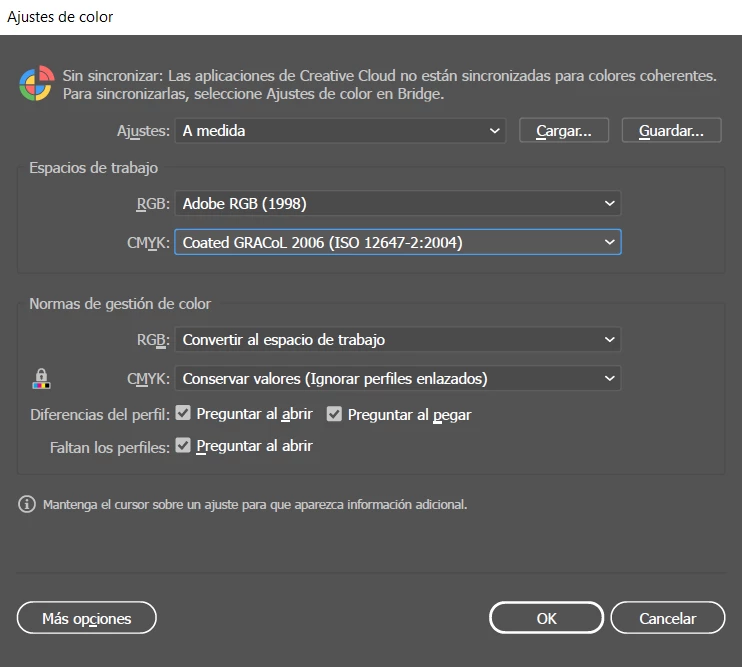The image size is (742, 667).
Task: Click the Ajustes de color title
Action: [x=60, y=17]
